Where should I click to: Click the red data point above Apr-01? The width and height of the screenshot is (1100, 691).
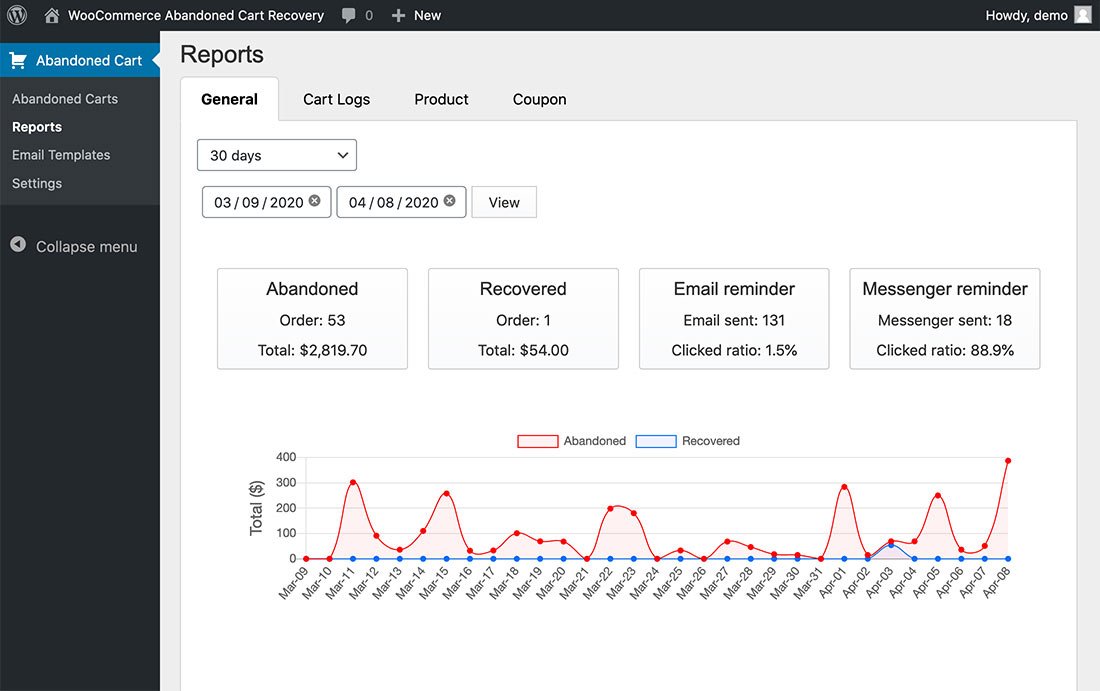point(844,487)
